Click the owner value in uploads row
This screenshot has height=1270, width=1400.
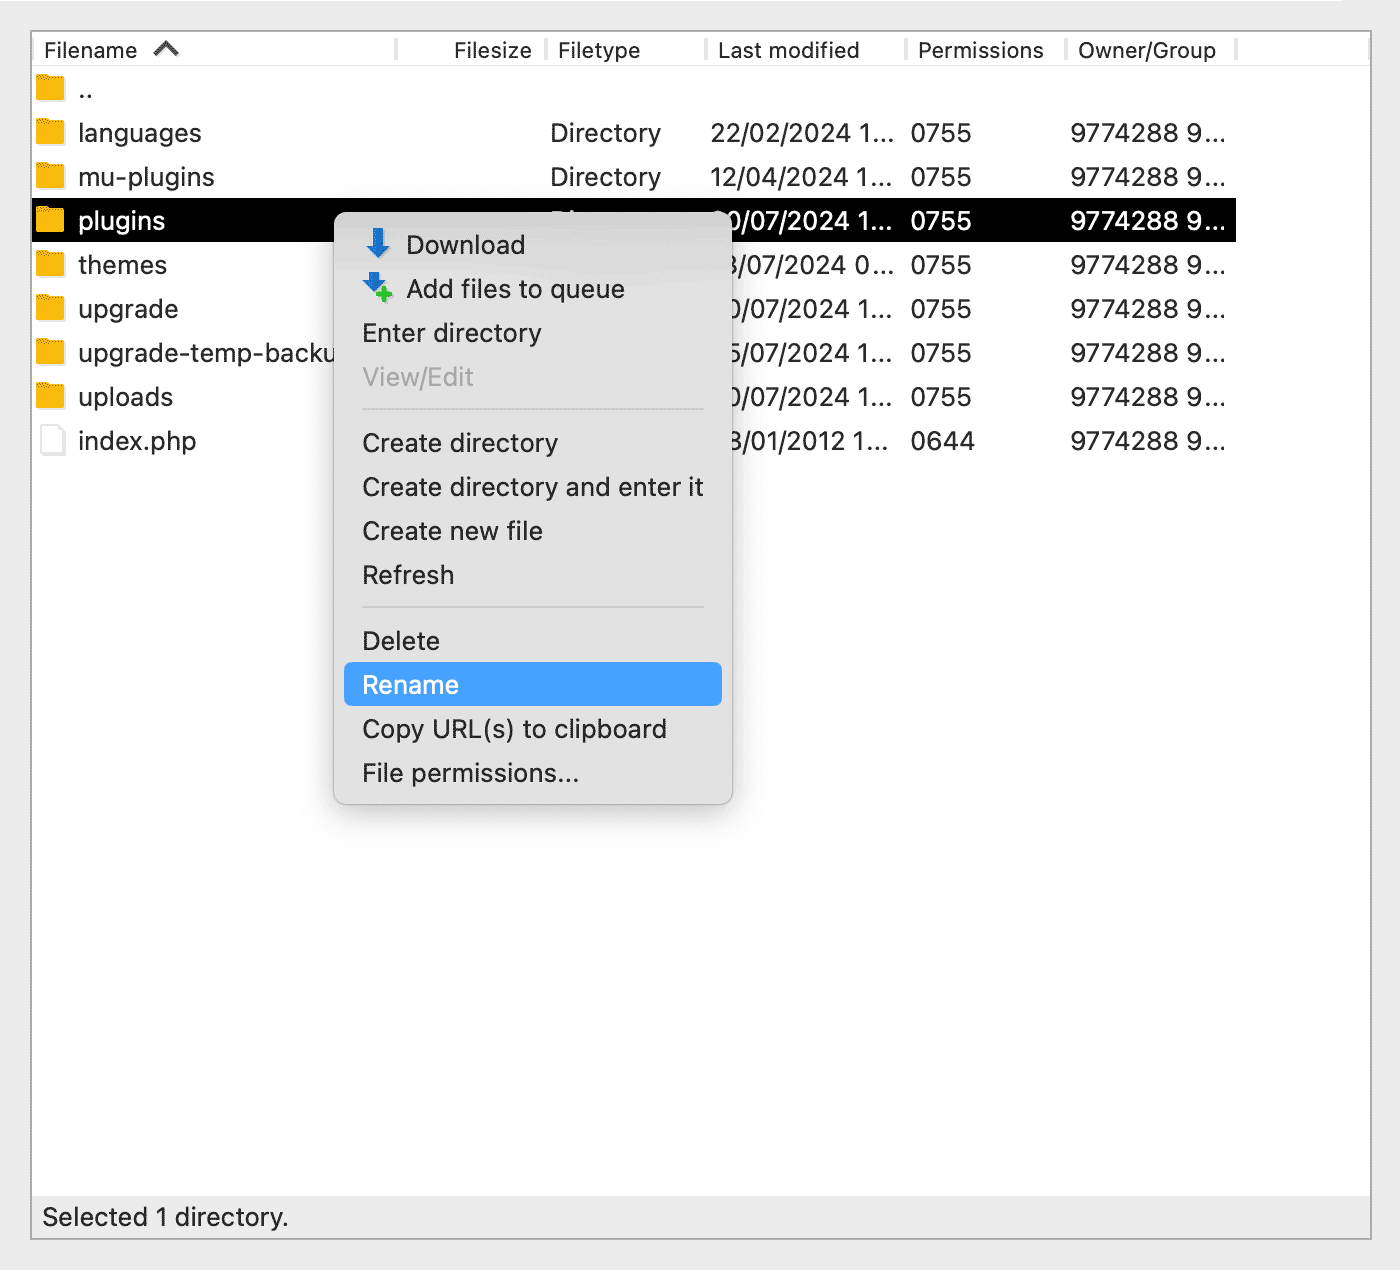(1147, 397)
